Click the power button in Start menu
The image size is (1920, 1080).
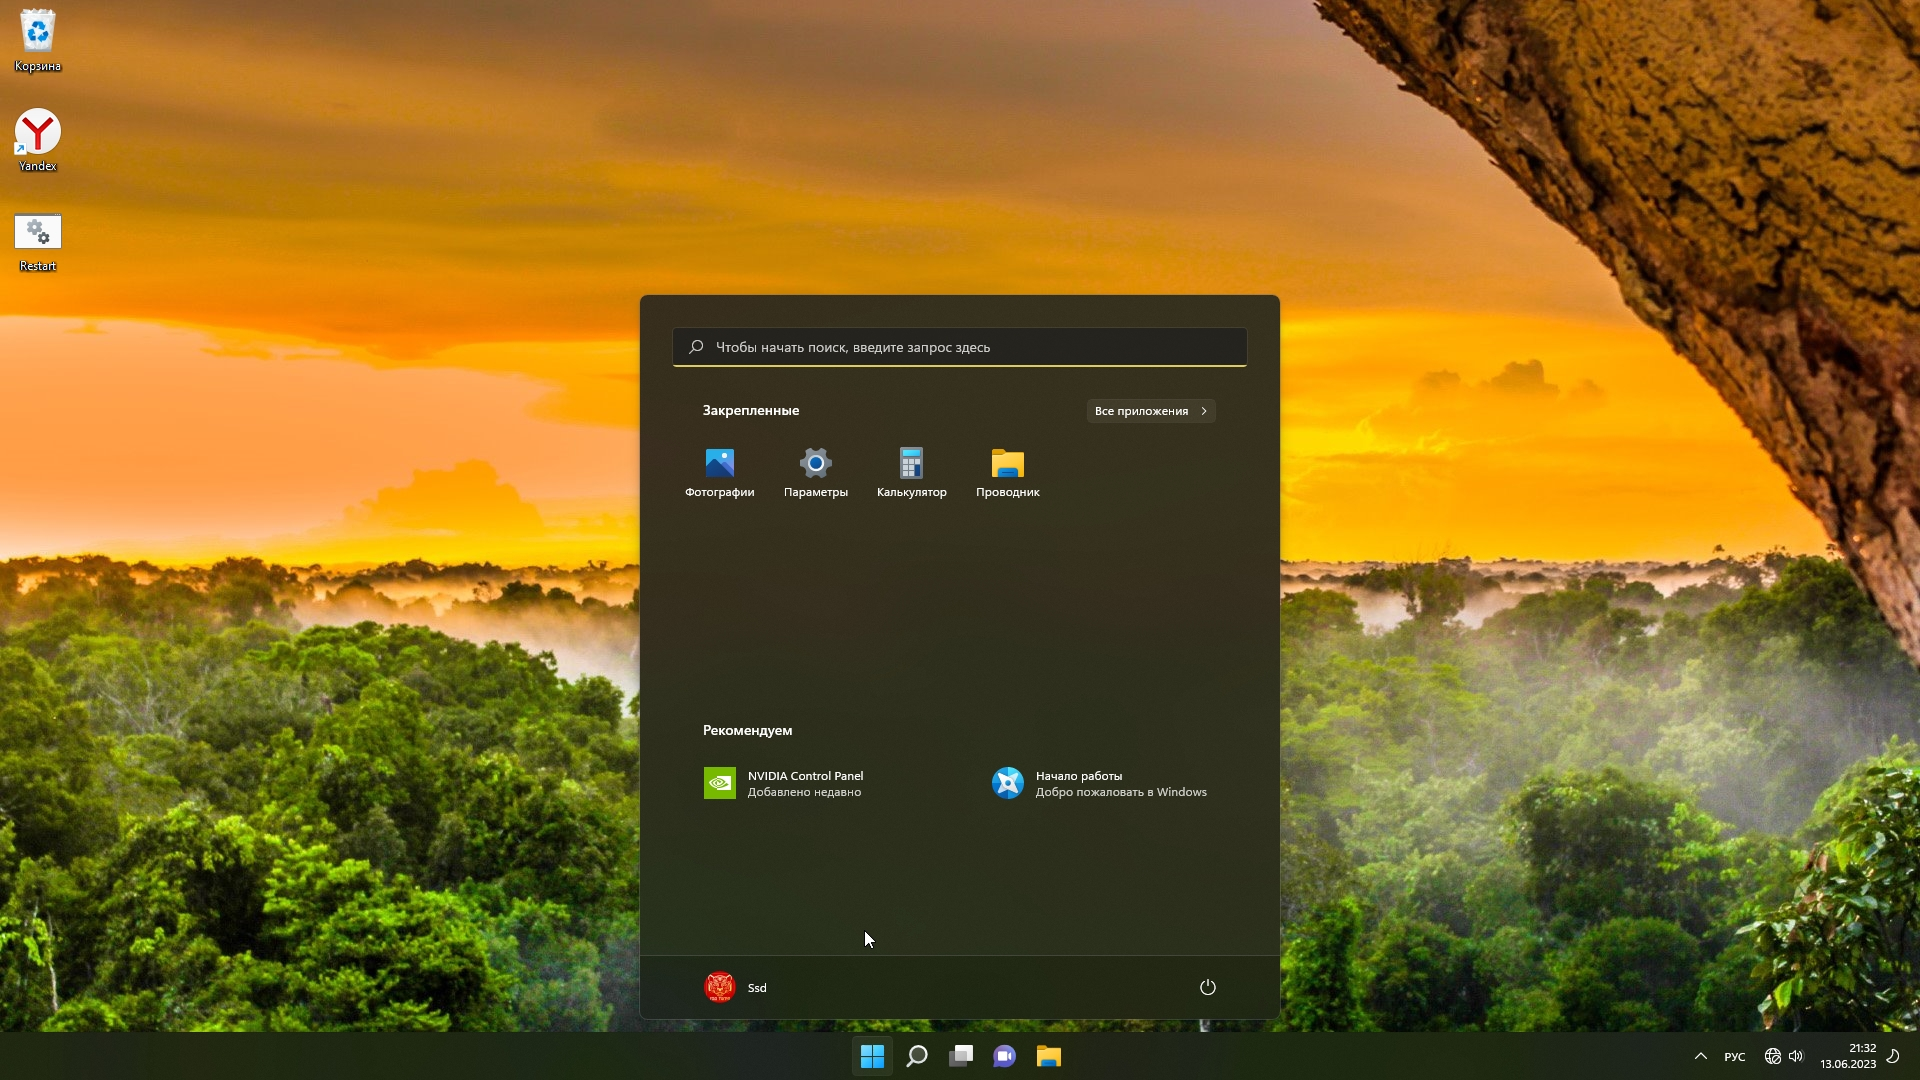pyautogui.click(x=1207, y=987)
